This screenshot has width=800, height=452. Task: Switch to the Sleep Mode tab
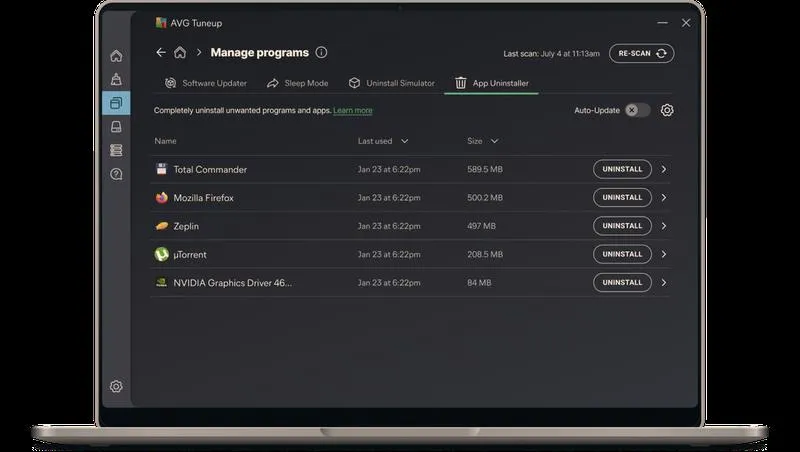(x=297, y=83)
